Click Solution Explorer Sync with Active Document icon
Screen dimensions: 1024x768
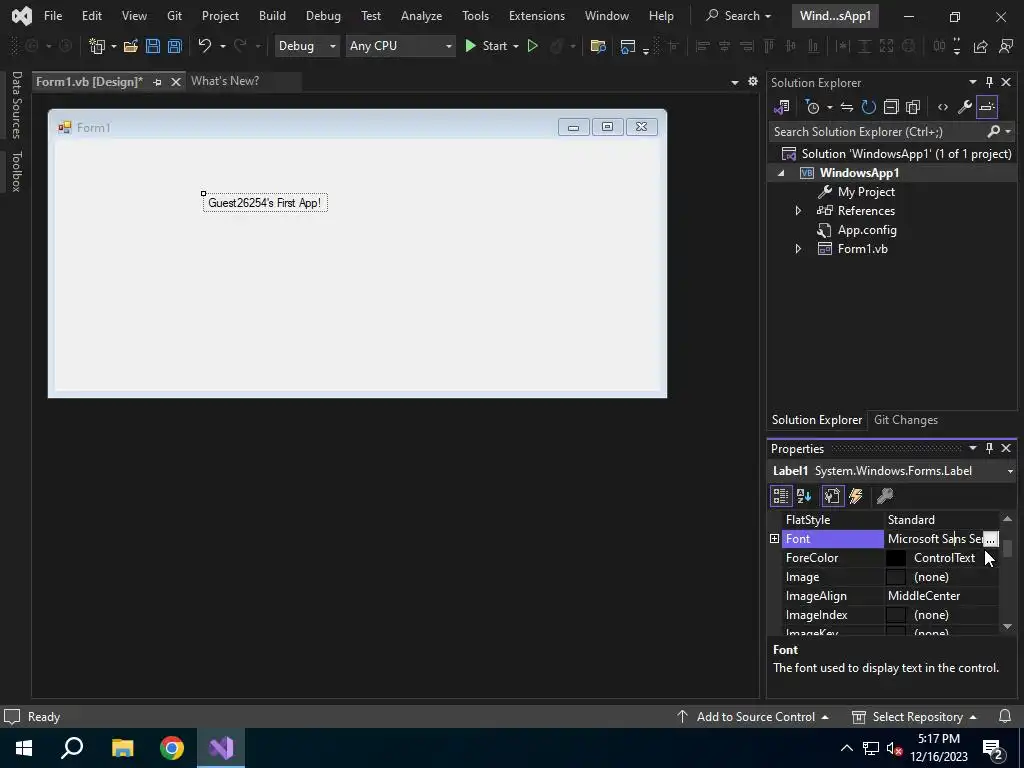tap(846, 107)
